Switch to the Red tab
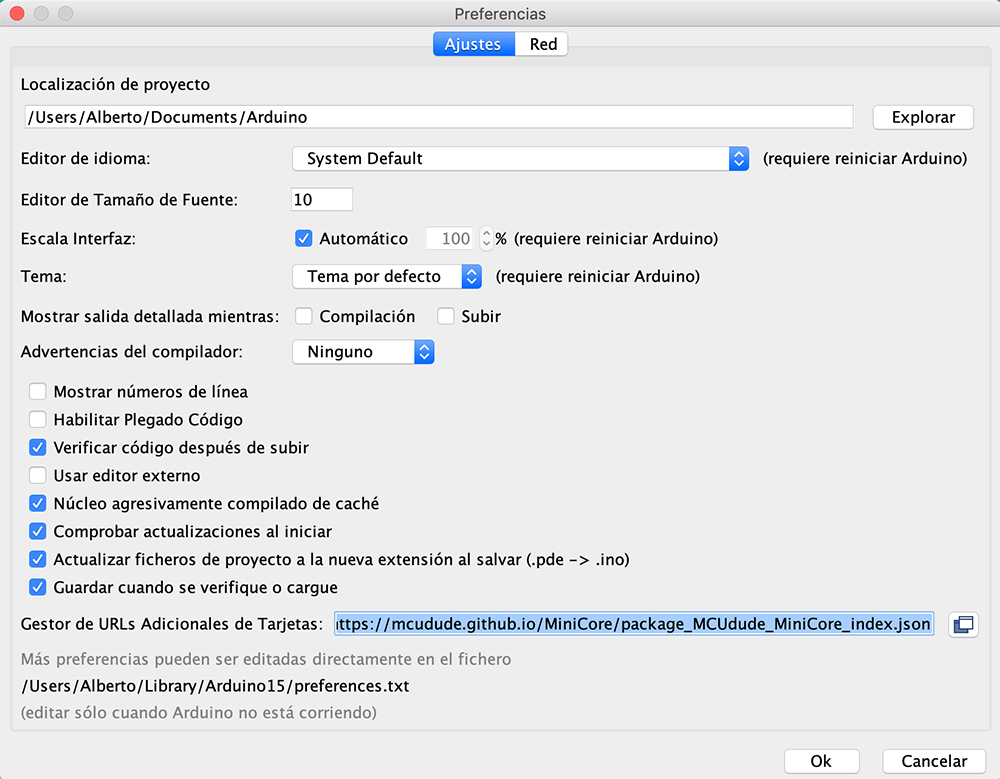 (x=543, y=44)
